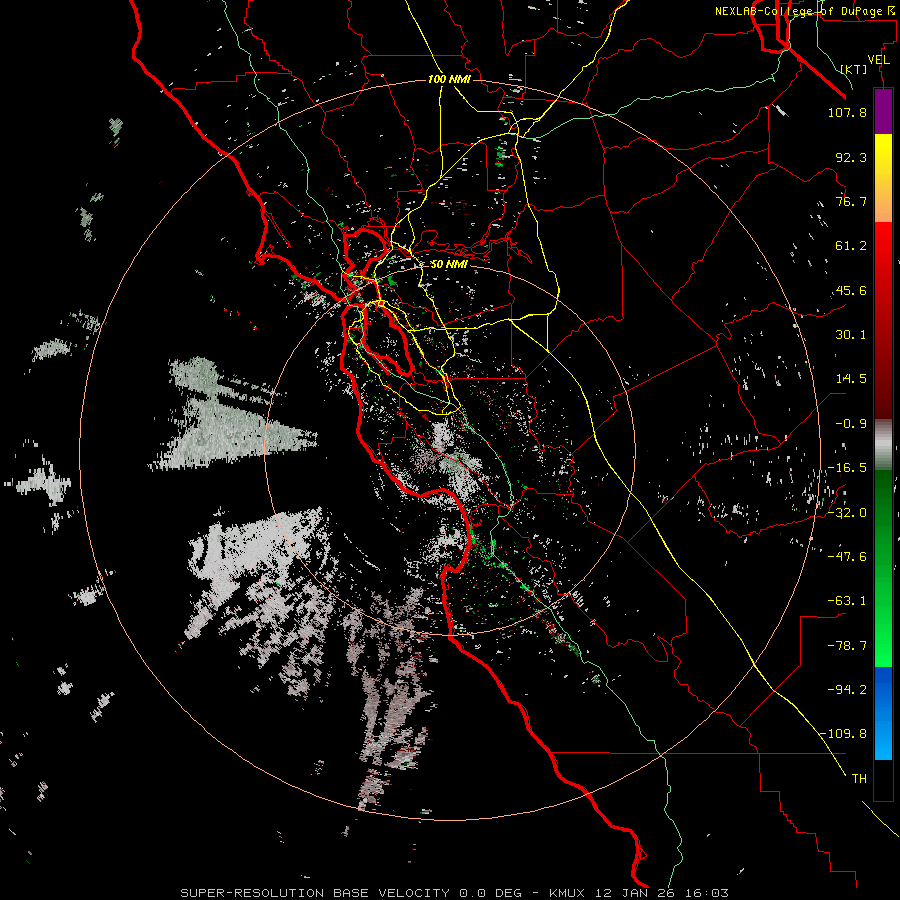Click the NEXLAB-College of DuPage credit text

[805, 11]
